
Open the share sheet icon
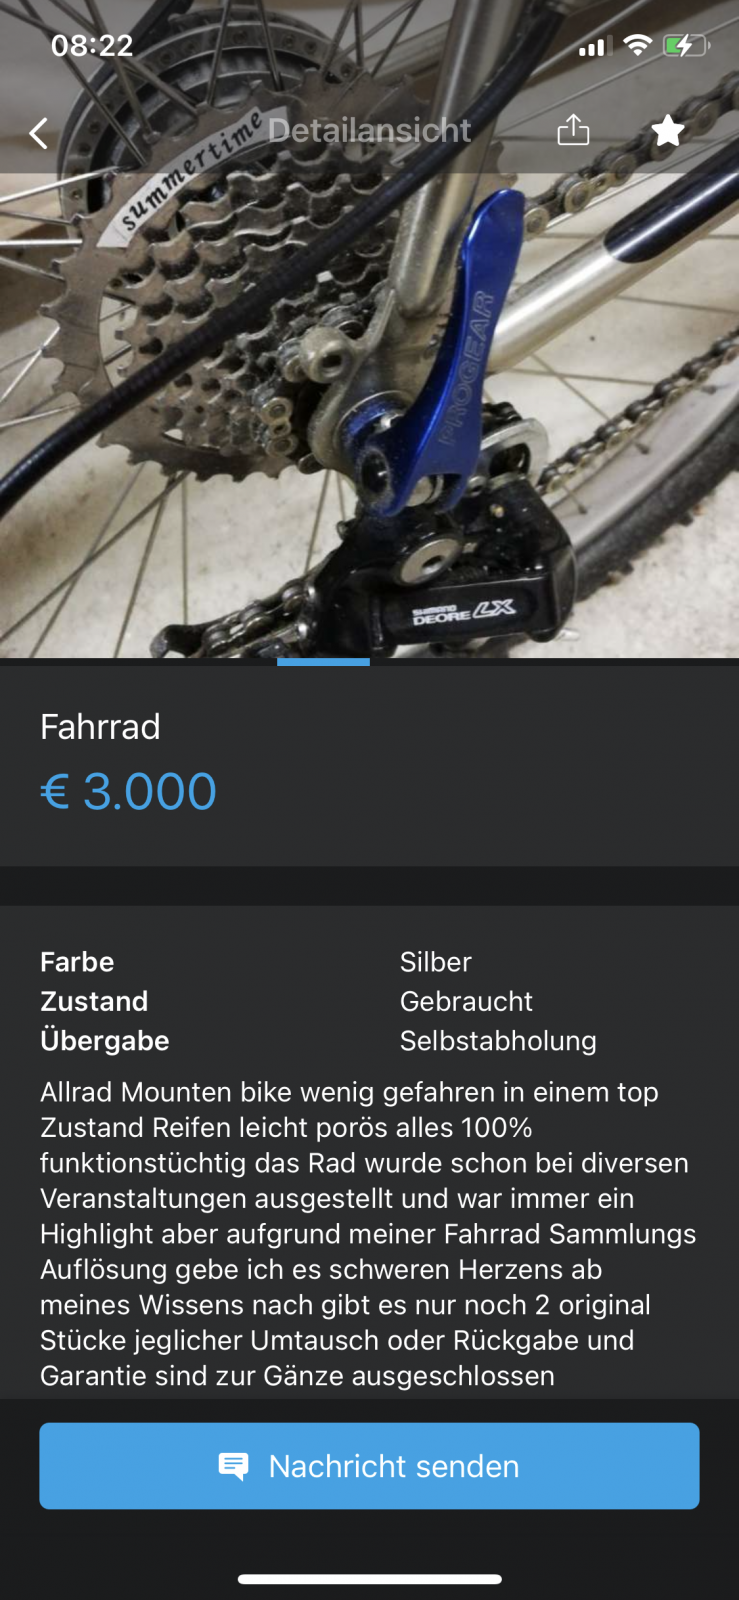click(573, 130)
